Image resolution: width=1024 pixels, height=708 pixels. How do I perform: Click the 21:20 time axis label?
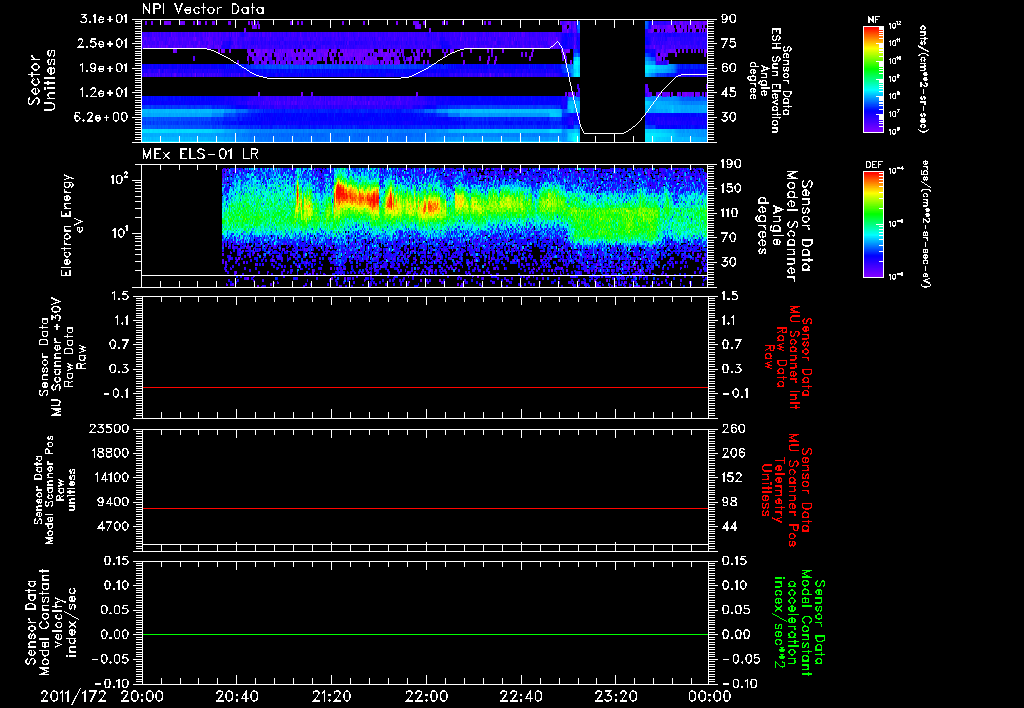click(x=331, y=697)
